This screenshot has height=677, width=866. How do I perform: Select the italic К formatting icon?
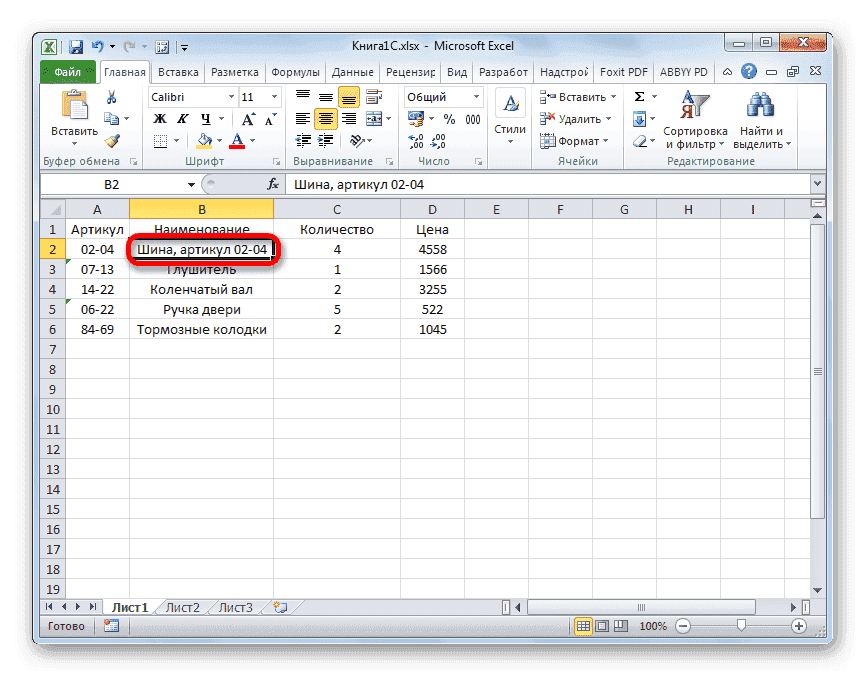coord(183,117)
